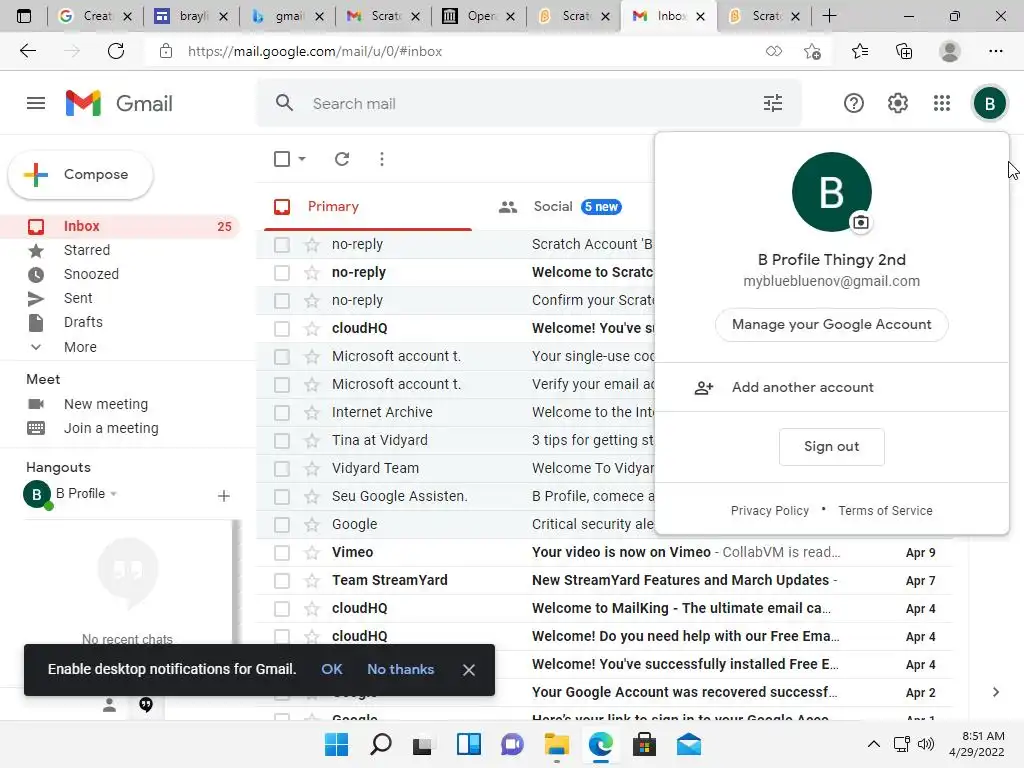The image size is (1024, 768).
Task: Open Microsoft Store from taskbar
Action: tap(644, 744)
